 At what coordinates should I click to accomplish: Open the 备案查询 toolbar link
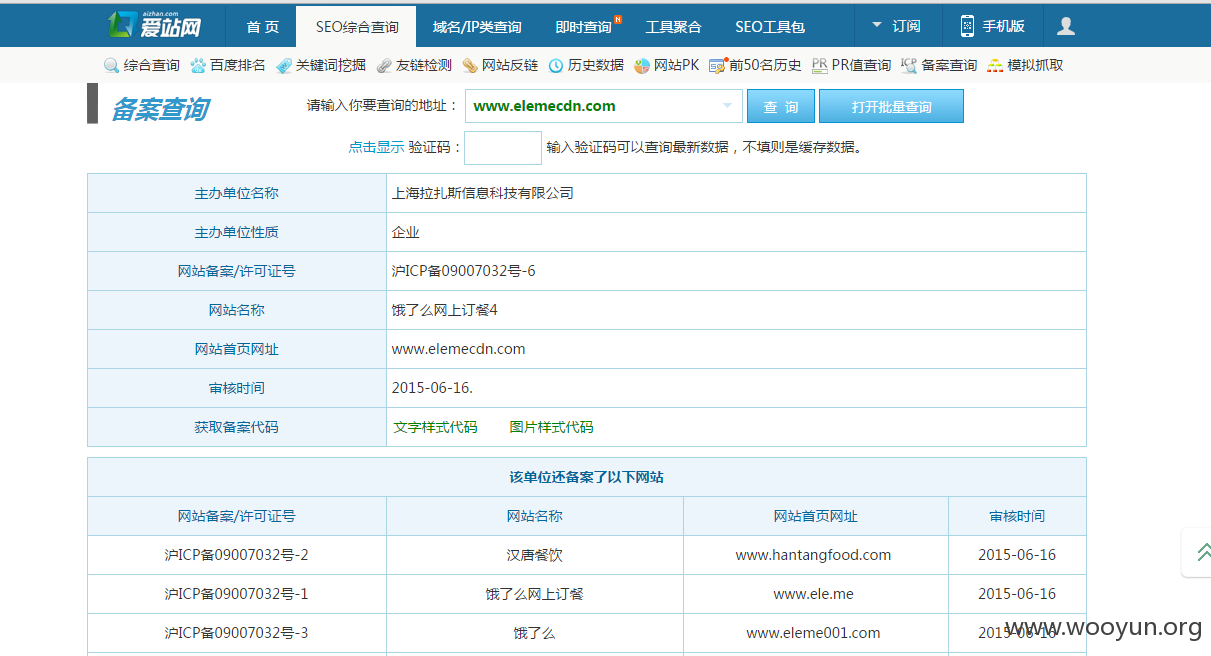(949, 65)
